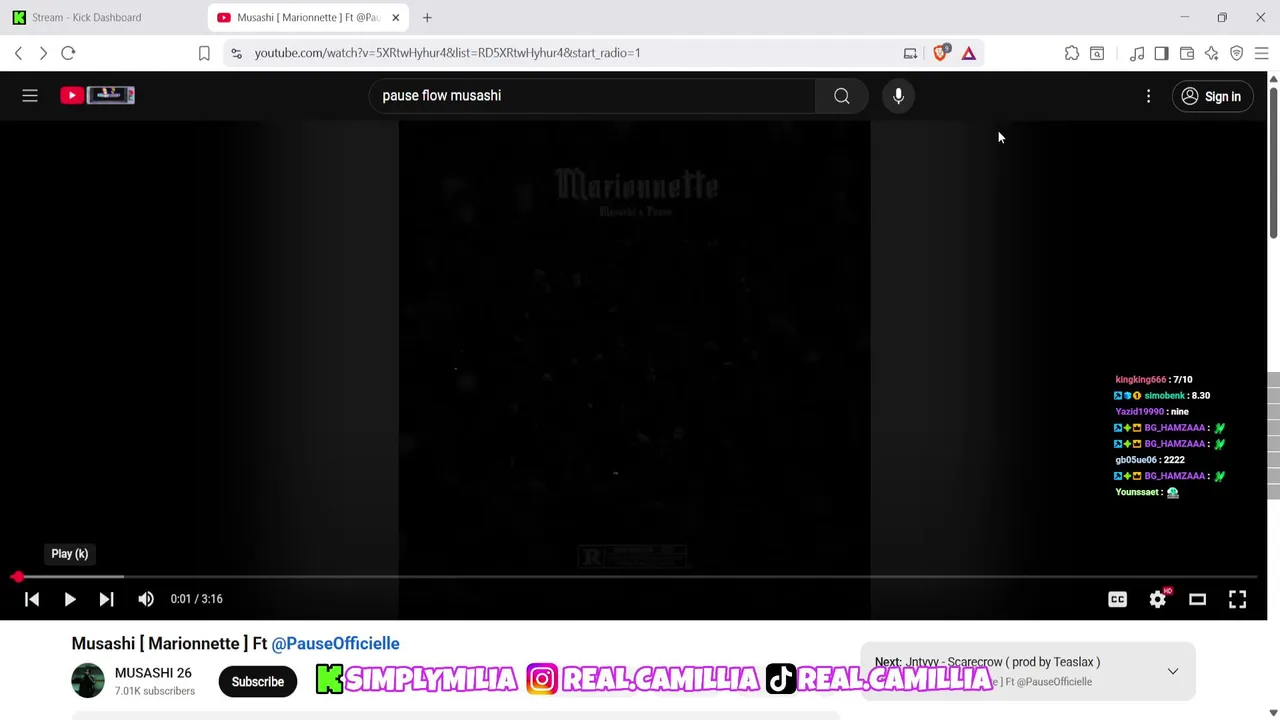This screenshot has width=1280, height=720.
Task: Open the browser main menu
Action: pos(1261,53)
